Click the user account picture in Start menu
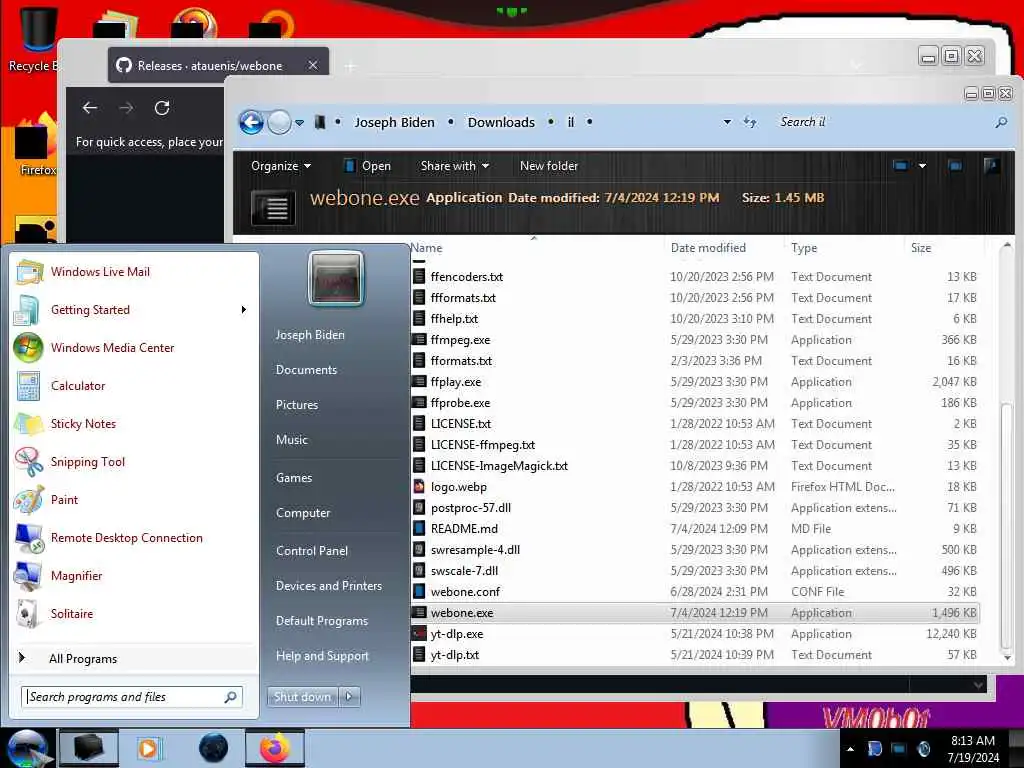The image size is (1024, 768). [x=336, y=278]
